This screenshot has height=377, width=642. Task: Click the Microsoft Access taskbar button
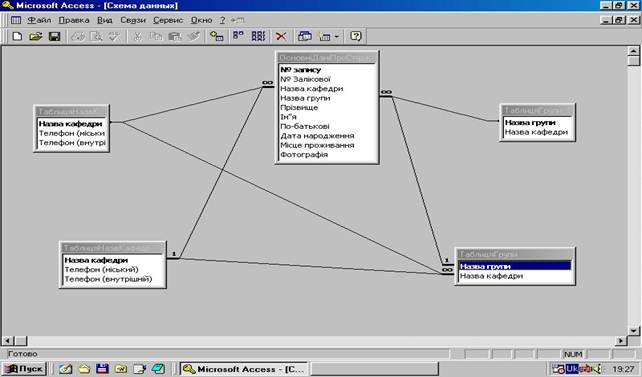pos(244,369)
